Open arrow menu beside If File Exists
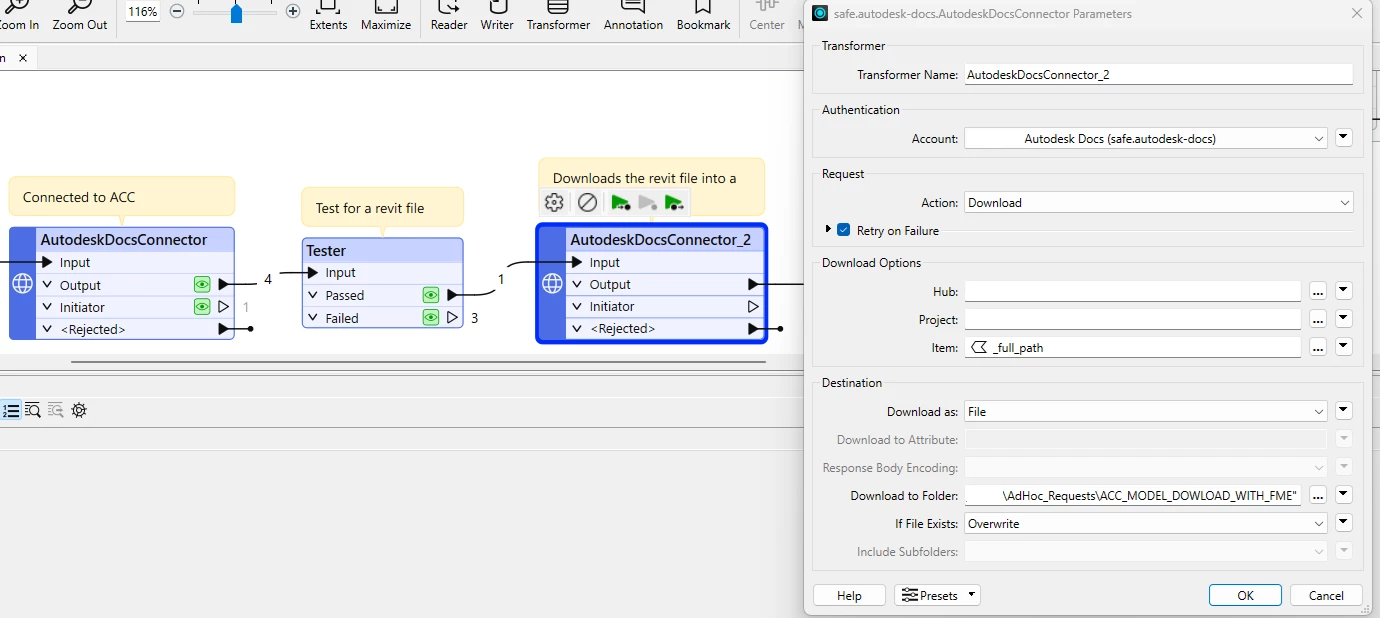 click(x=1344, y=523)
